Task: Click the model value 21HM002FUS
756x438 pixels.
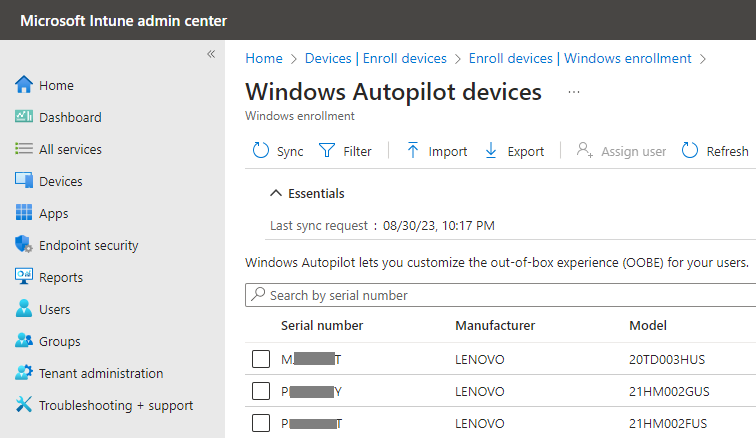Action: coord(668,424)
